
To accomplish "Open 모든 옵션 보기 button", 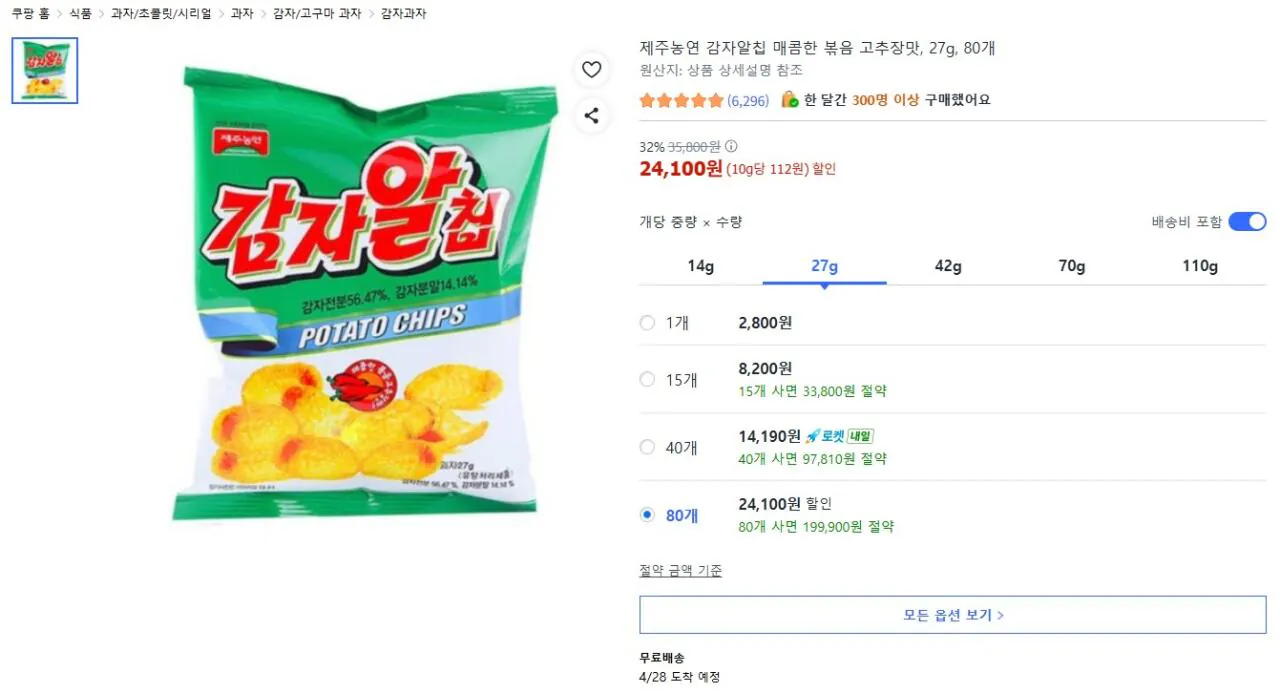I will pyautogui.click(x=950, y=614).
